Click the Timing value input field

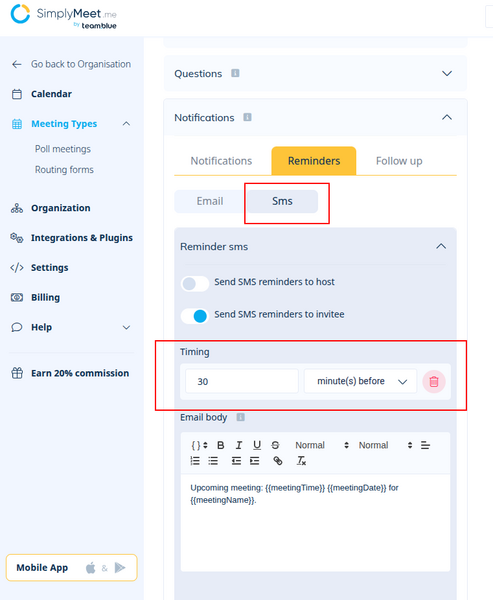tap(242, 381)
